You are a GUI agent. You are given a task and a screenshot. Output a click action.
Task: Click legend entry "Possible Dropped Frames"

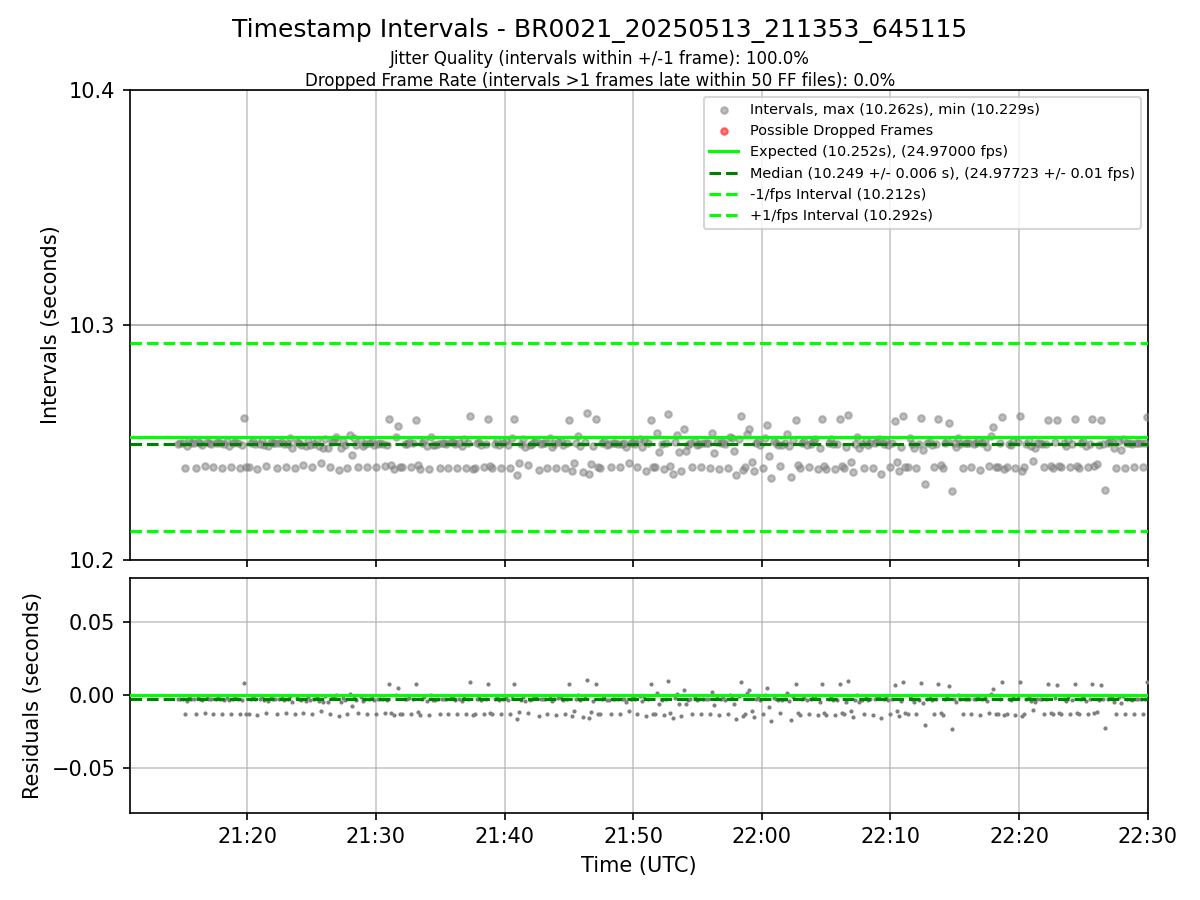pyautogui.click(x=841, y=130)
